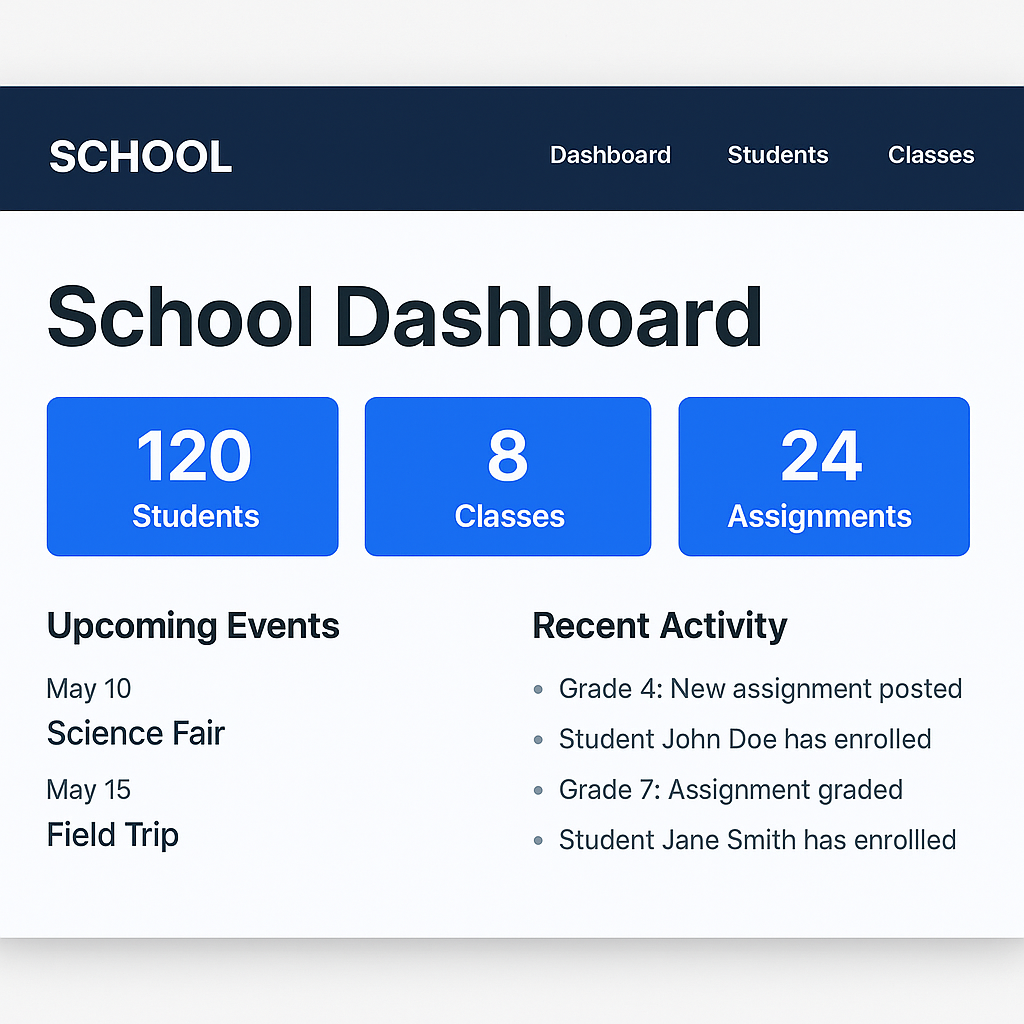Viewport: 1024px width, 1024px height.
Task: Open the 24 Assignments stat card
Action: (823, 476)
